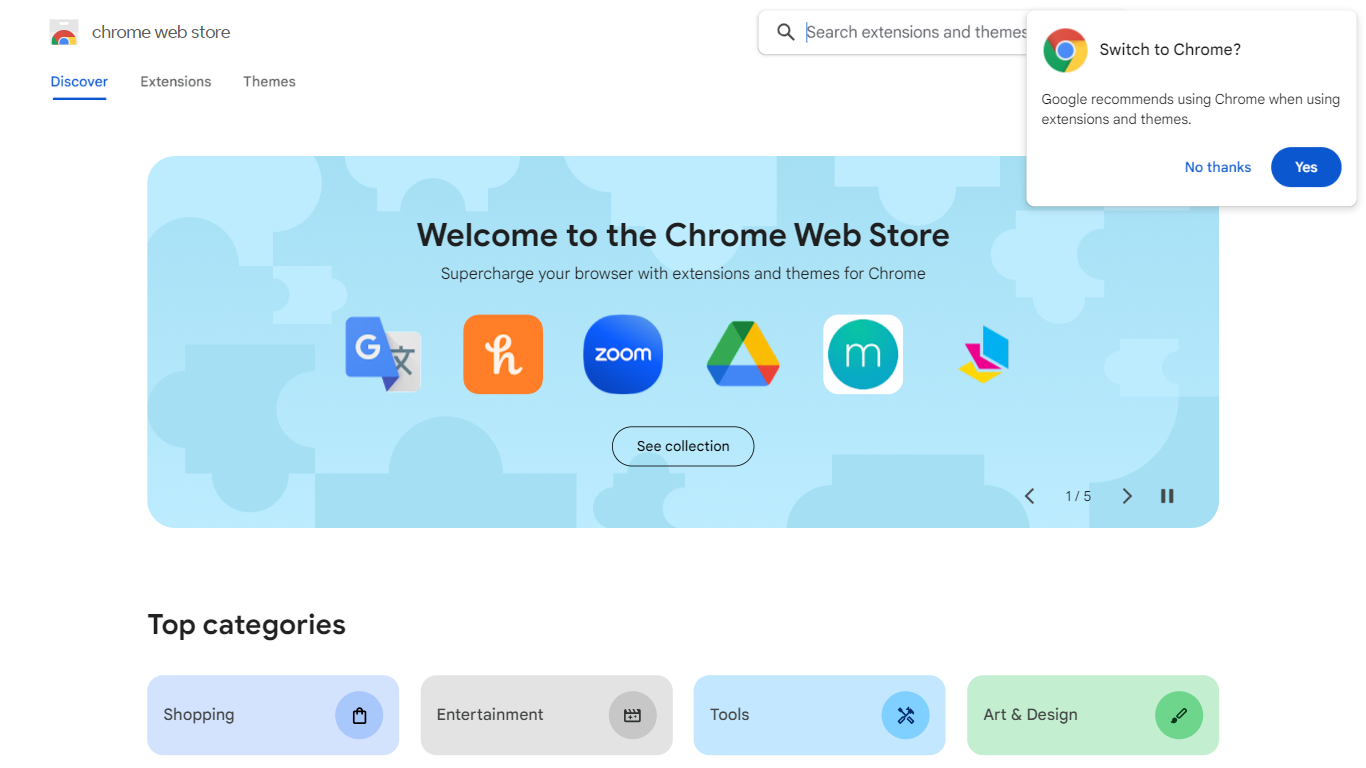Click the Tools wrench icon
The image size is (1366, 768).
906,715
